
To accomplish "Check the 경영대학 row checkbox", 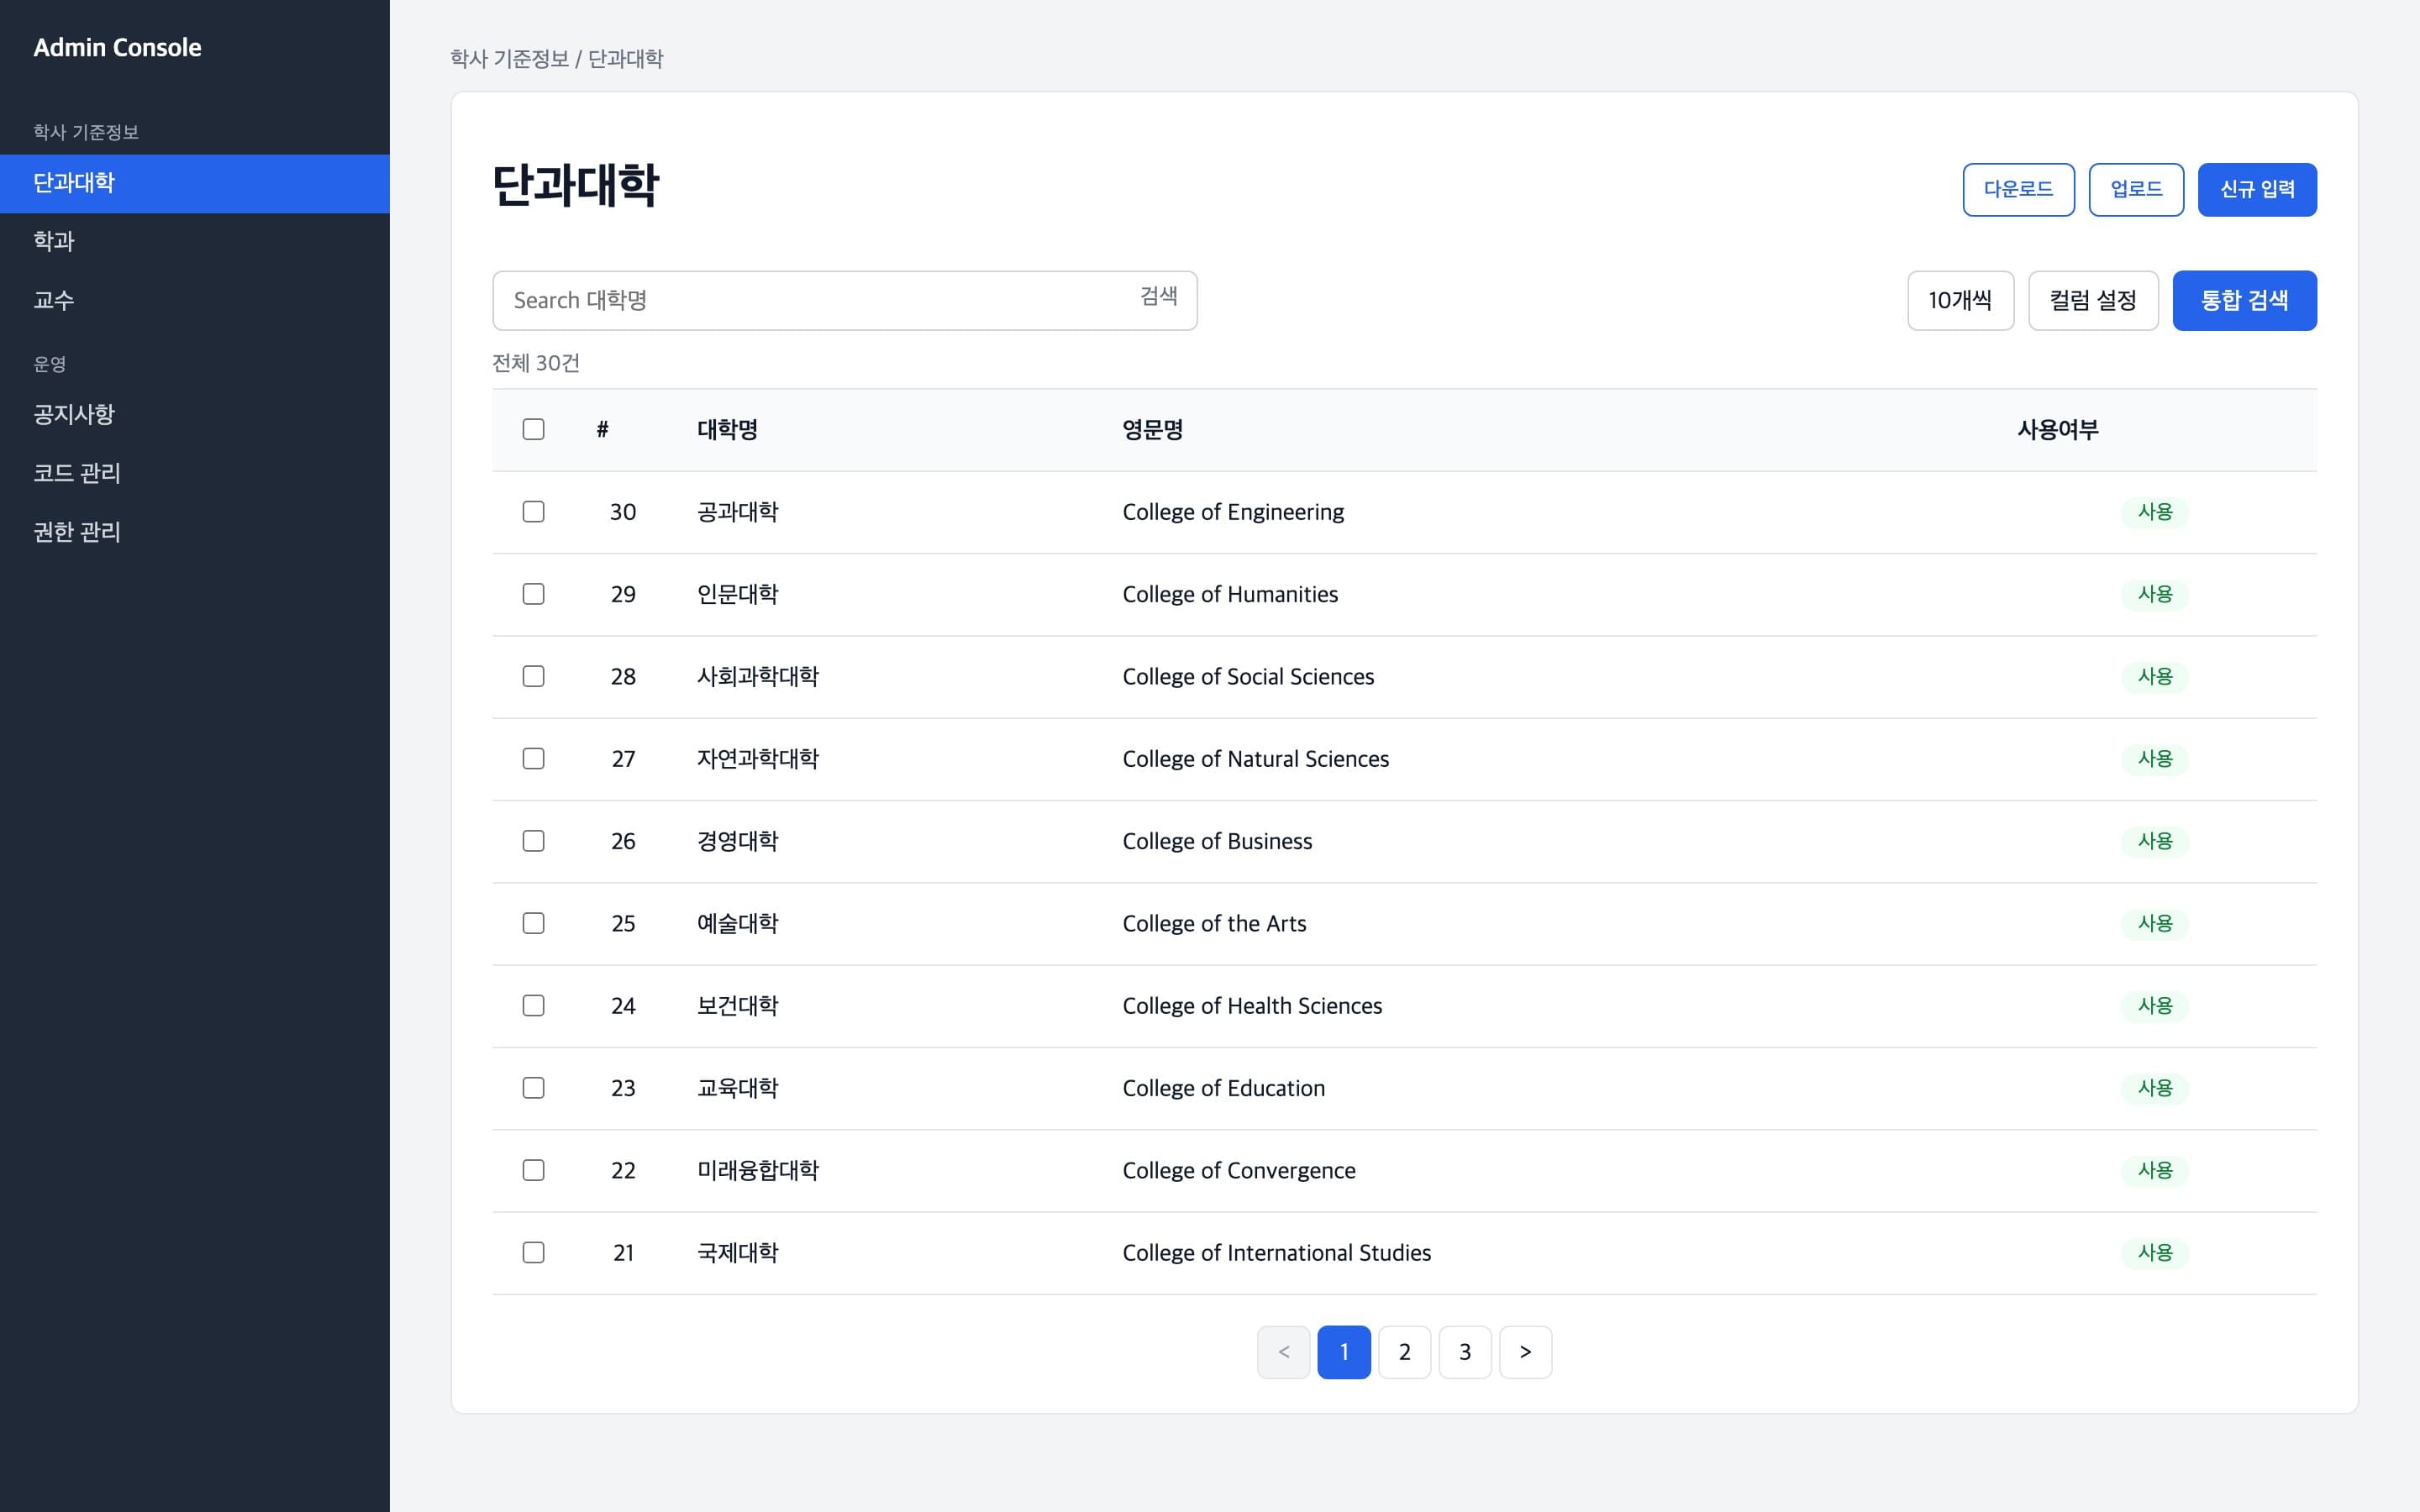I will point(533,841).
